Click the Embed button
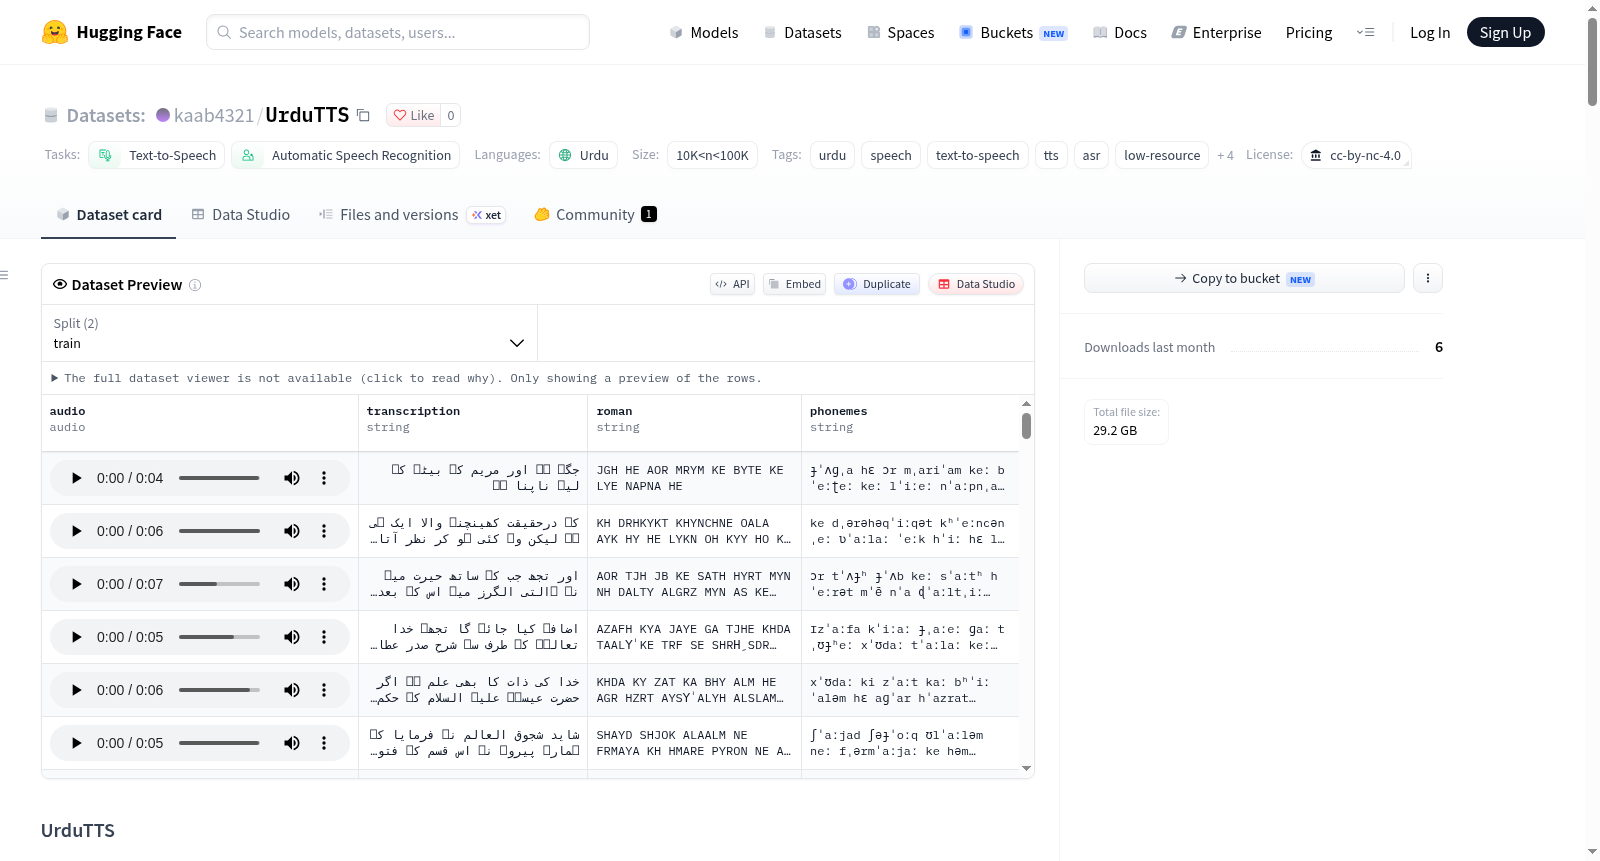1600x861 pixels. coord(795,284)
